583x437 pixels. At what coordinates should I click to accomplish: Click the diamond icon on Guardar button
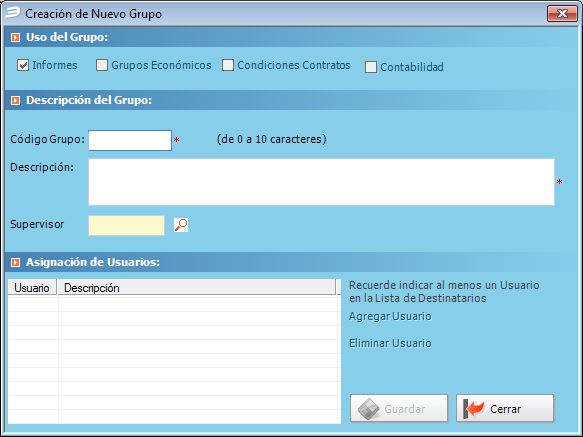coord(368,409)
